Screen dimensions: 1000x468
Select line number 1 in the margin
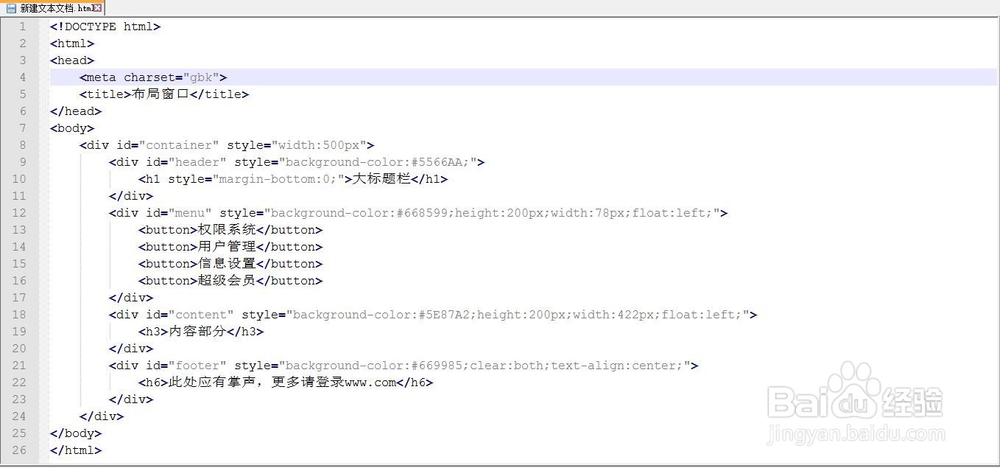[23, 27]
